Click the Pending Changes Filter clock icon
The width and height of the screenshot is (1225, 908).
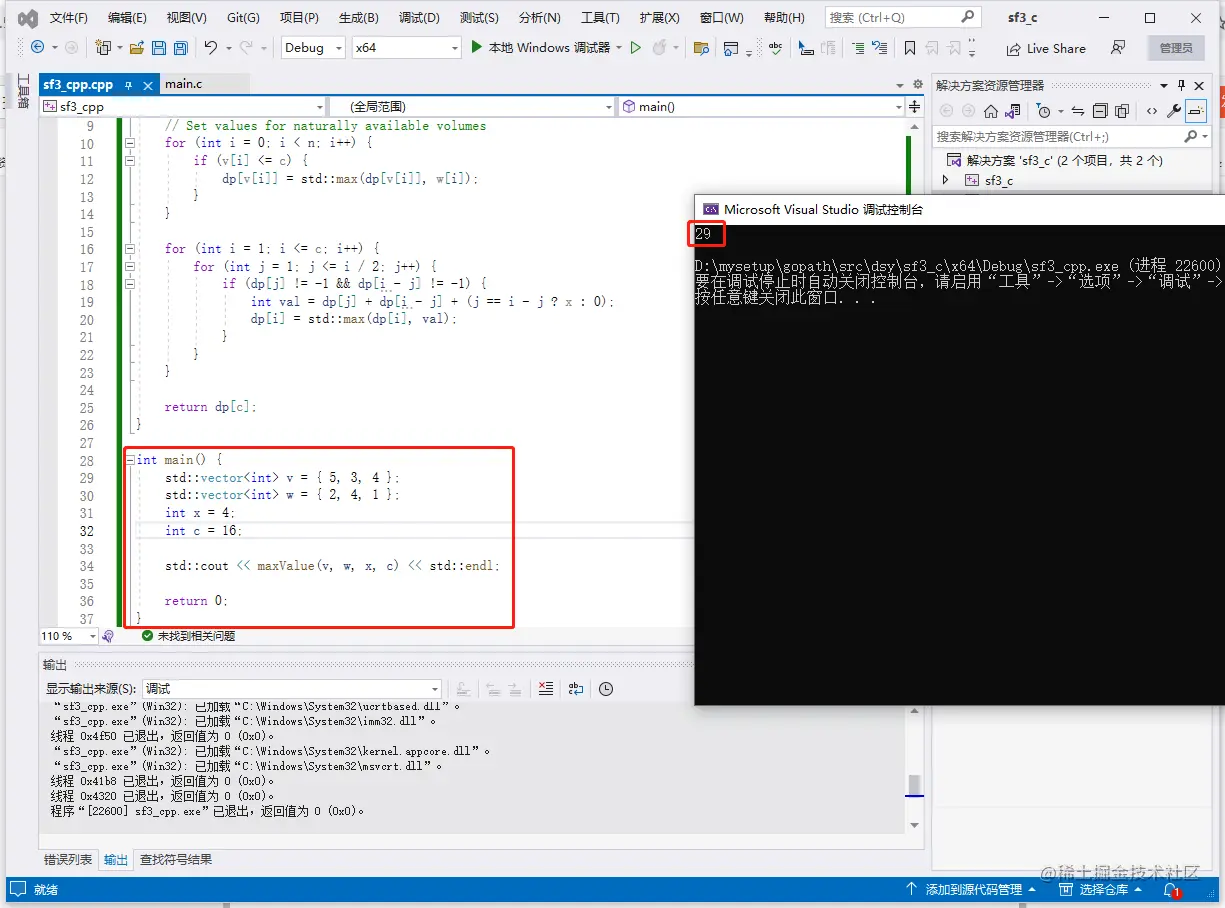[1044, 111]
